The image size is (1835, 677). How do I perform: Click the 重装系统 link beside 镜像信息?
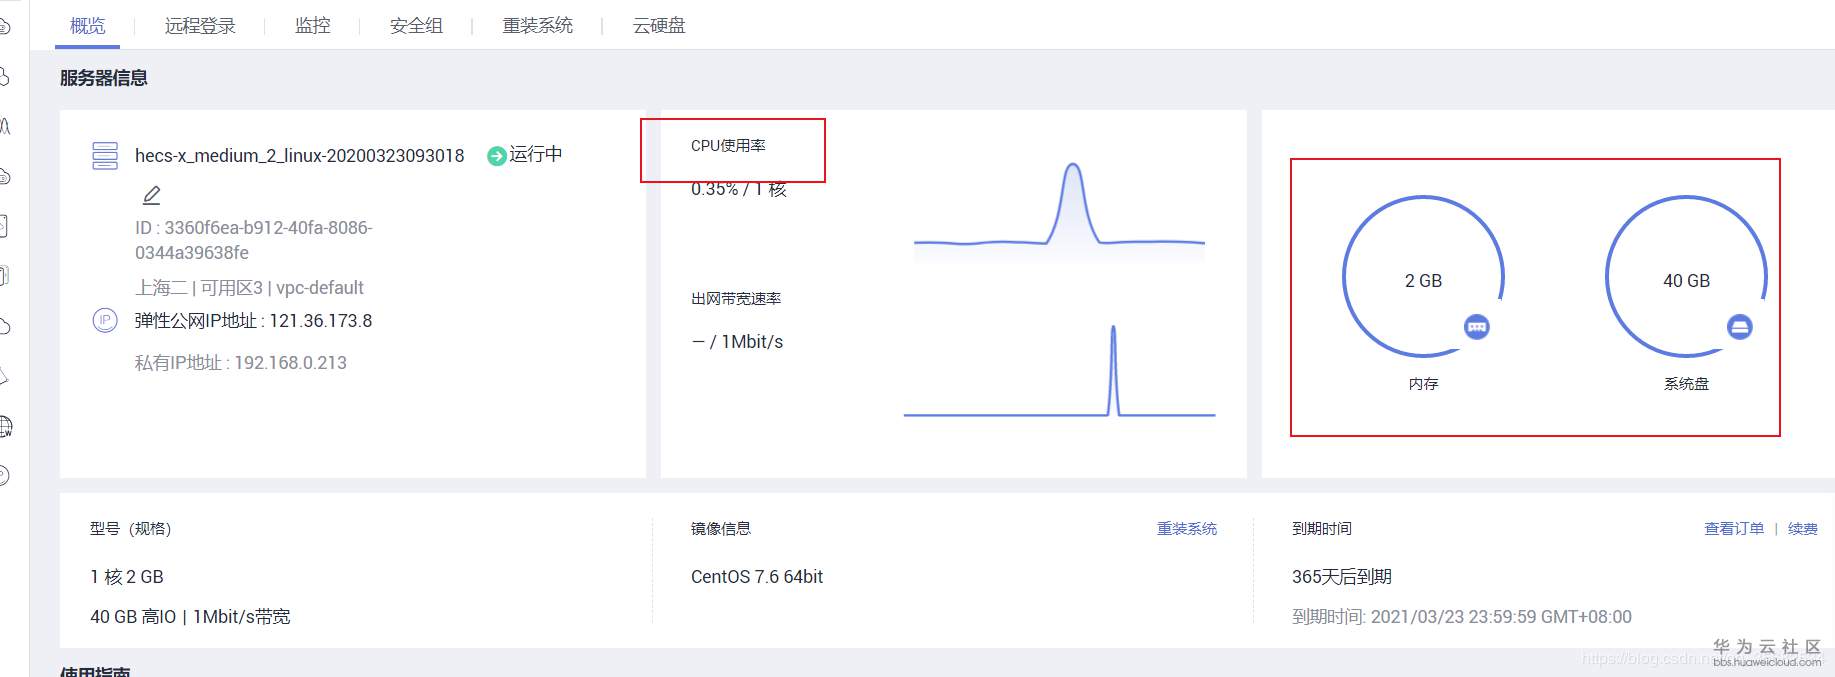click(1187, 528)
